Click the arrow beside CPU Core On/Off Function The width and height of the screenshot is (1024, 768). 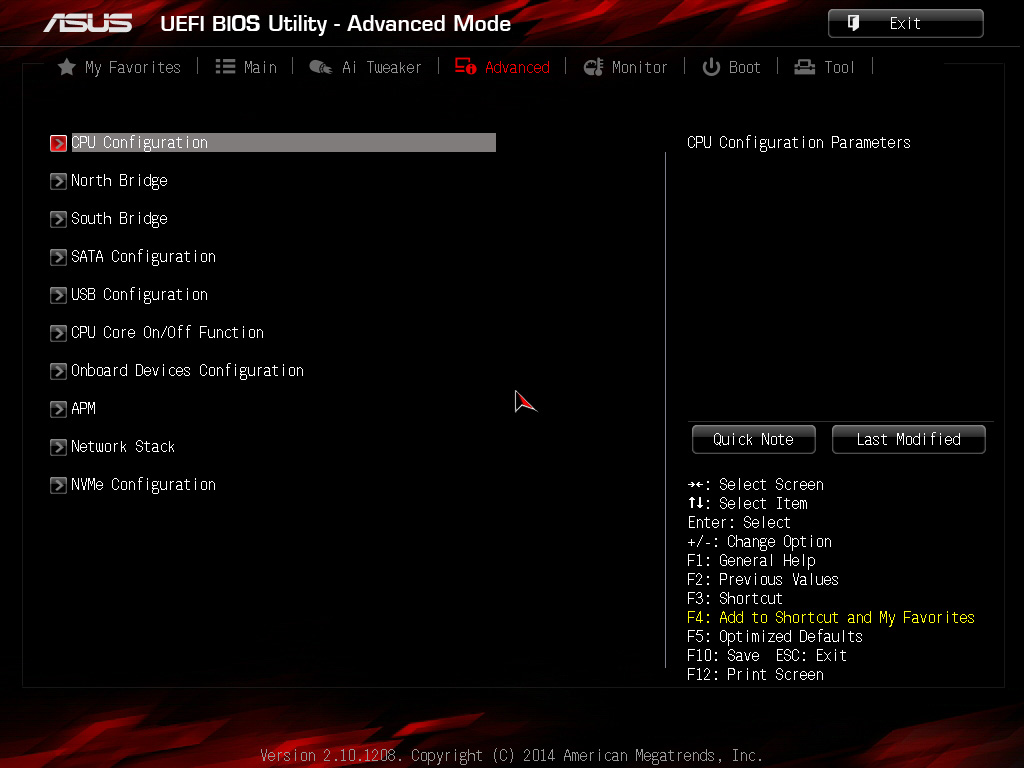[58, 333]
